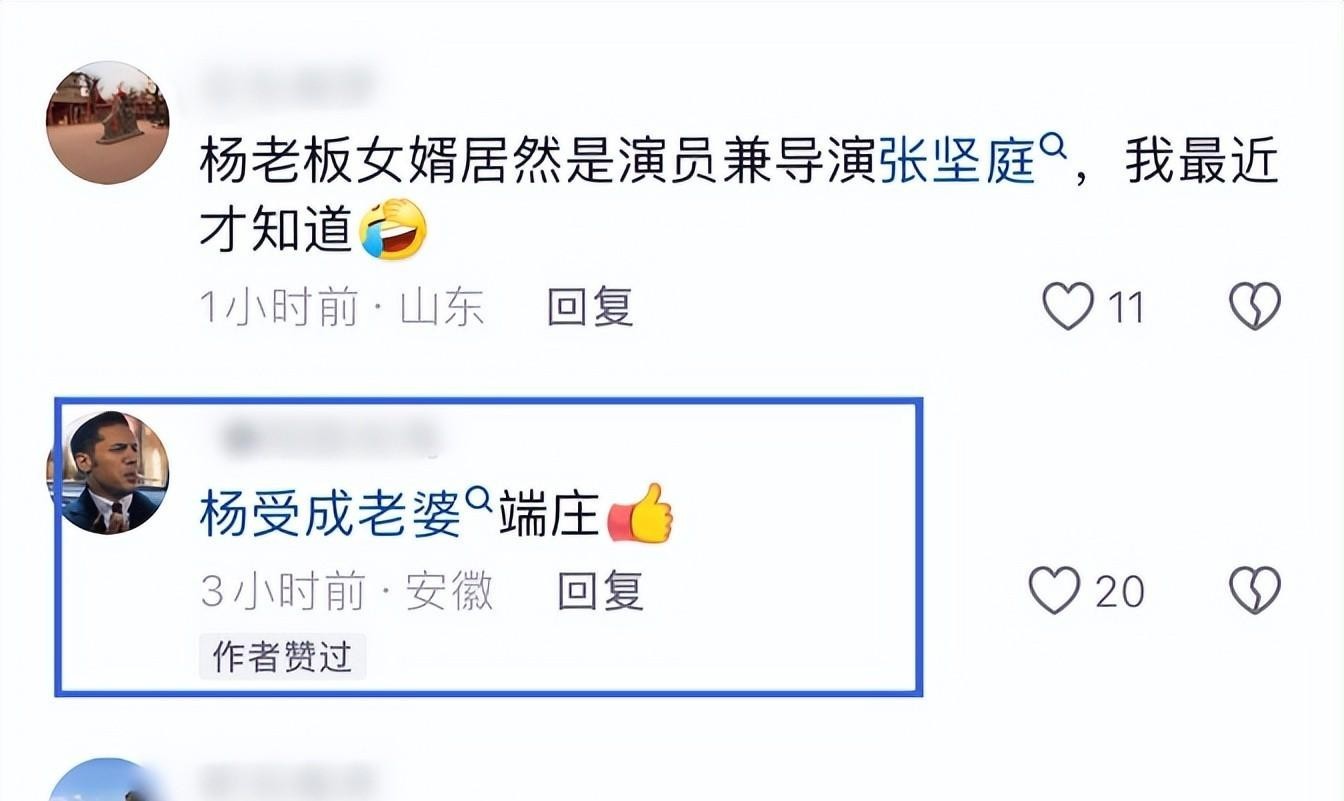Open search icon next to 杨受成老婆
The width and height of the screenshot is (1344, 801).
[x=479, y=497]
